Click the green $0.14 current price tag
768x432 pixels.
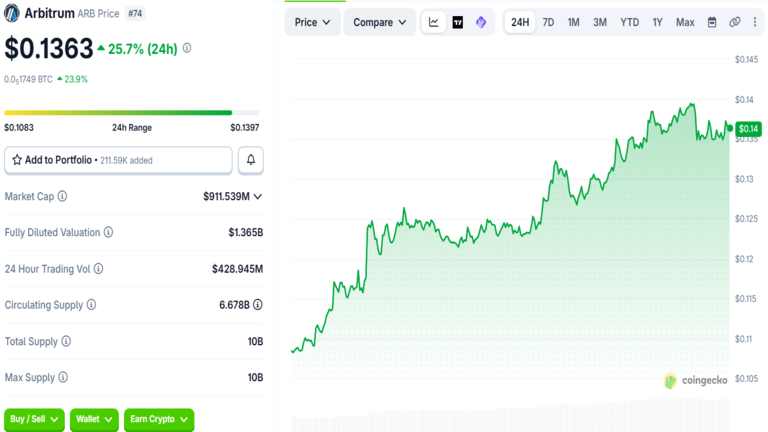coord(748,129)
